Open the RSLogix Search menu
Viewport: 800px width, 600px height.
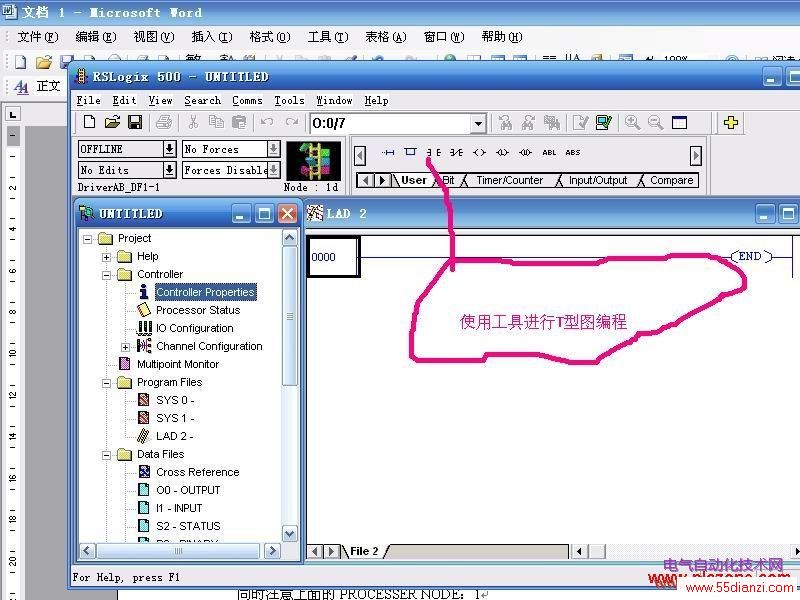click(203, 101)
